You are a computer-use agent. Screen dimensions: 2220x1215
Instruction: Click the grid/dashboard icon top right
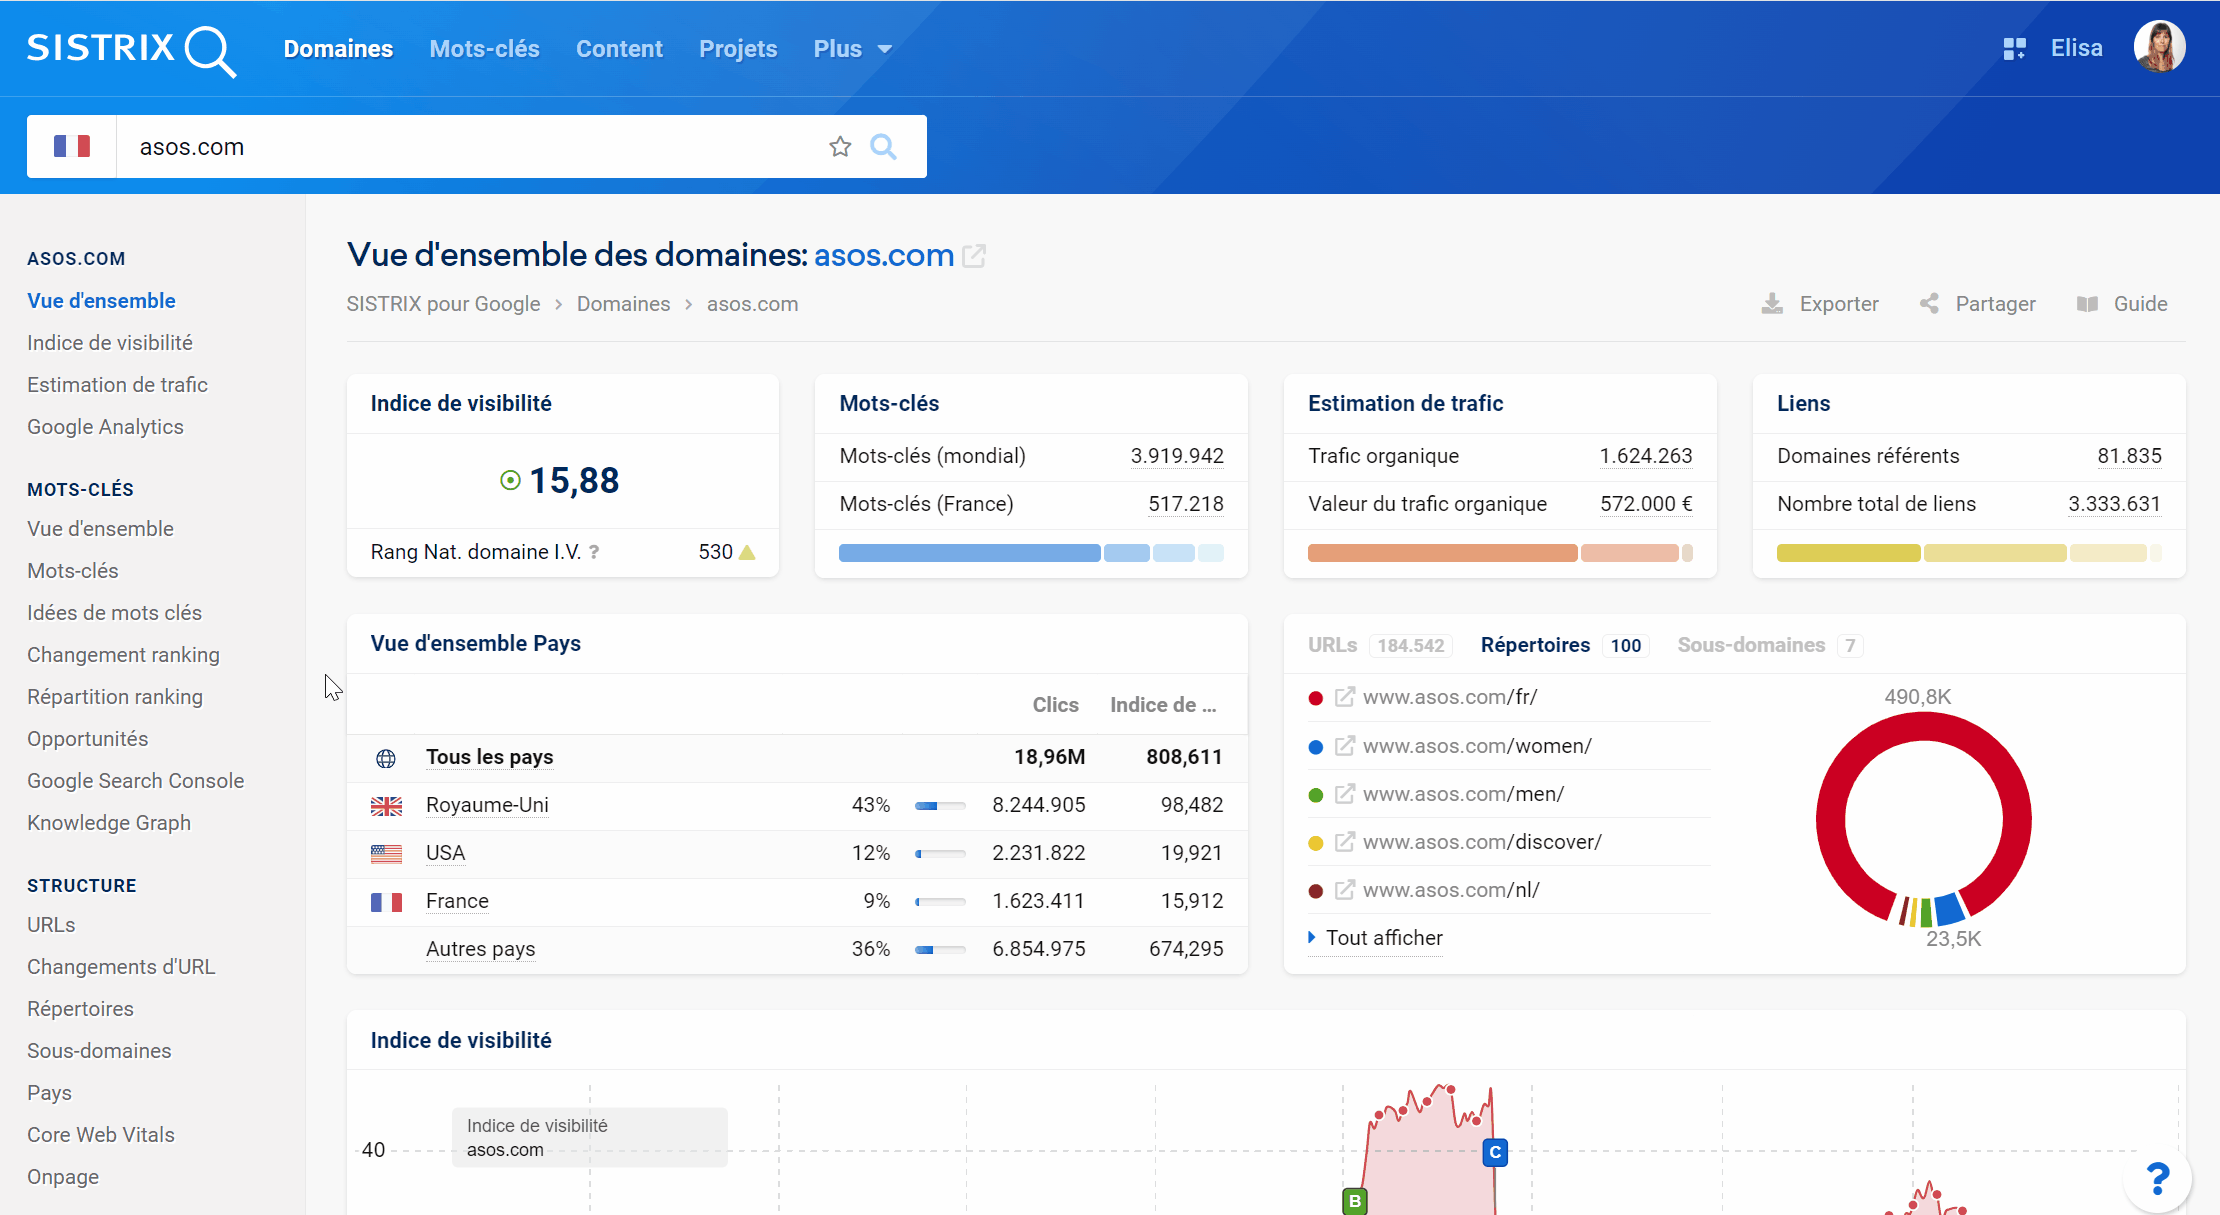coord(2014,48)
